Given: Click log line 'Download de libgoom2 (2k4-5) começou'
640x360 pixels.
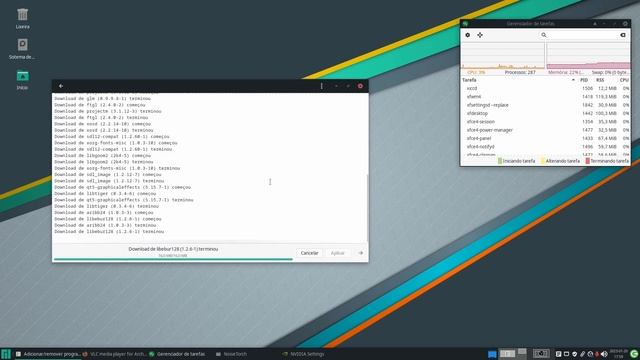Looking at the screenshot, I should point(102,156).
